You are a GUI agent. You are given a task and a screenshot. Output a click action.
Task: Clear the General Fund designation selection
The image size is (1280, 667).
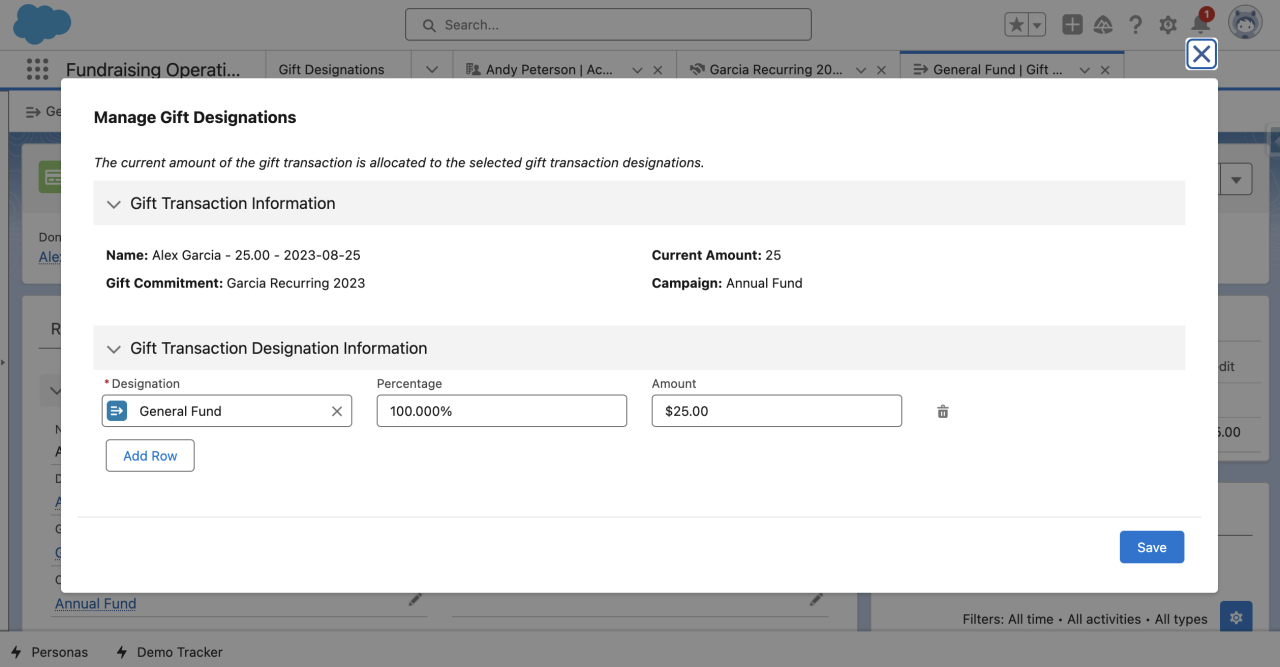tap(337, 411)
